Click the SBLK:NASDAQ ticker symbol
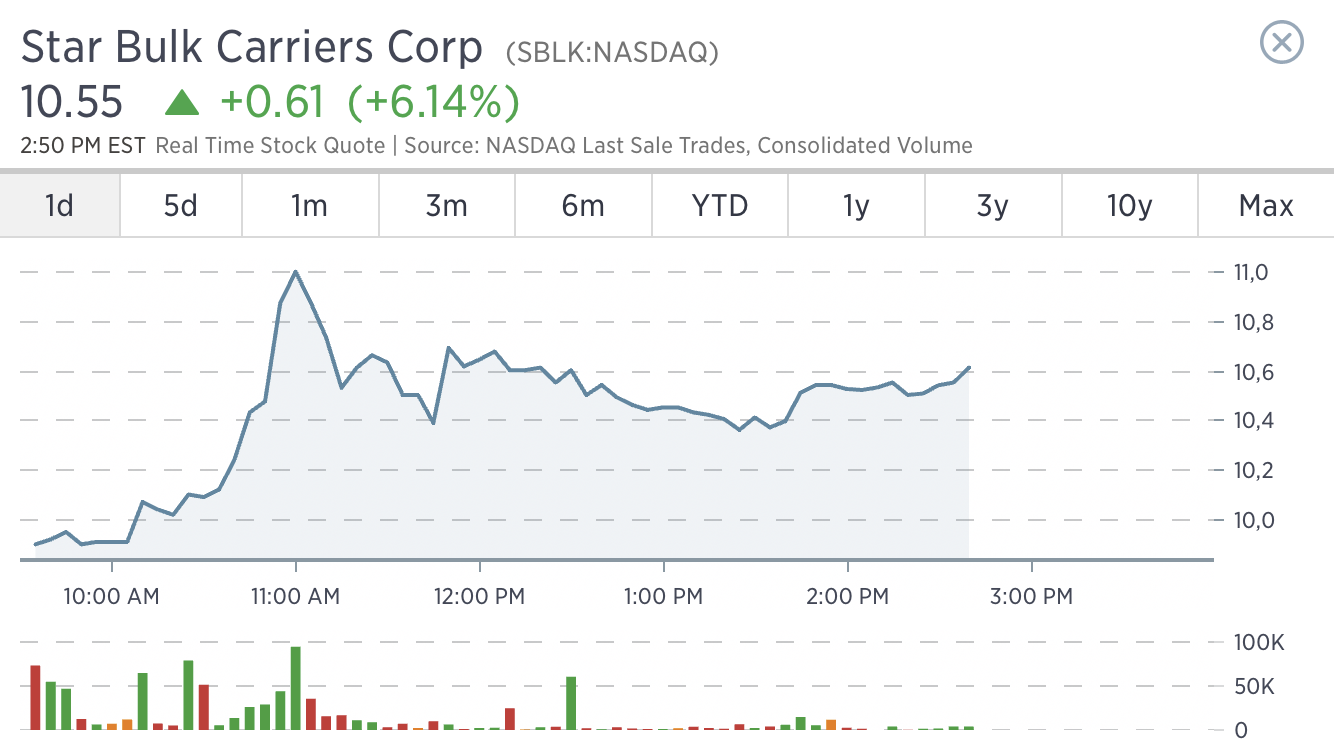1334x750 pixels. (612, 52)
